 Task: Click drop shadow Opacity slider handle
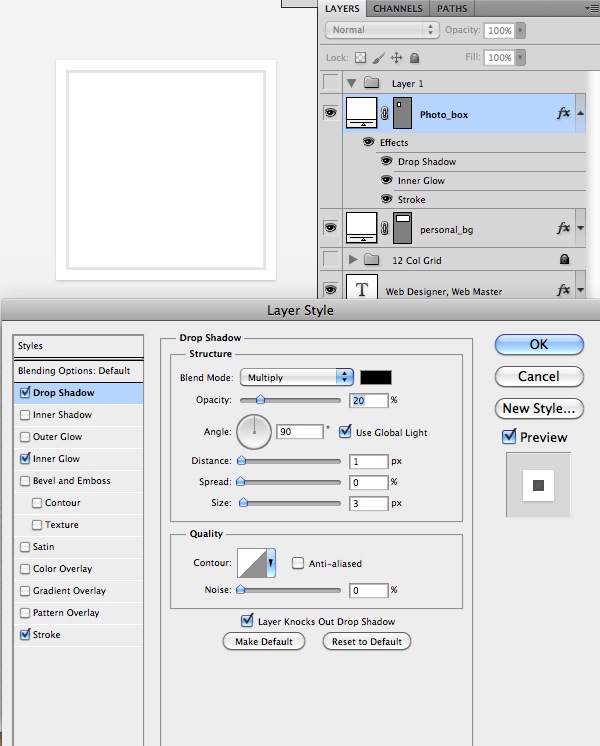pos(260,400)
